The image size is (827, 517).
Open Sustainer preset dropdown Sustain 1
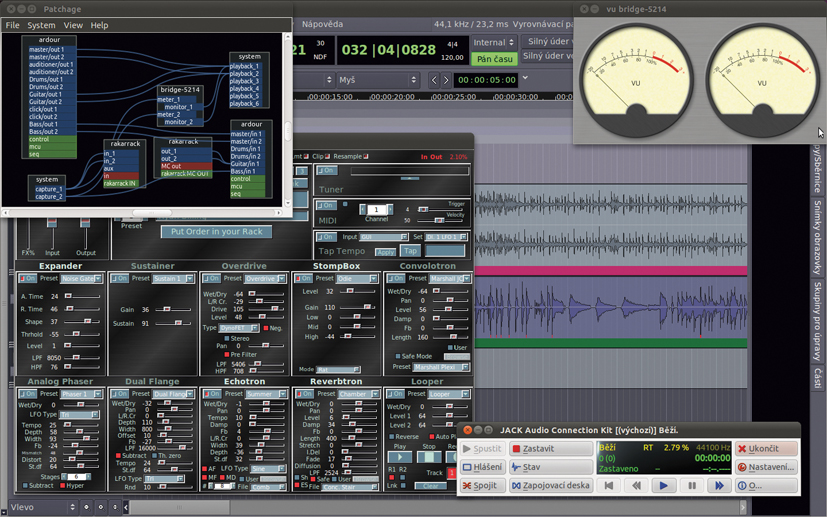pyautogui.click(x=174, y=278)
